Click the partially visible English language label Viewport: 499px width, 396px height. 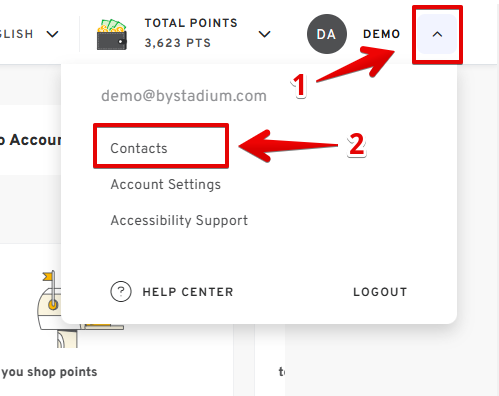(x=17, y=34)
